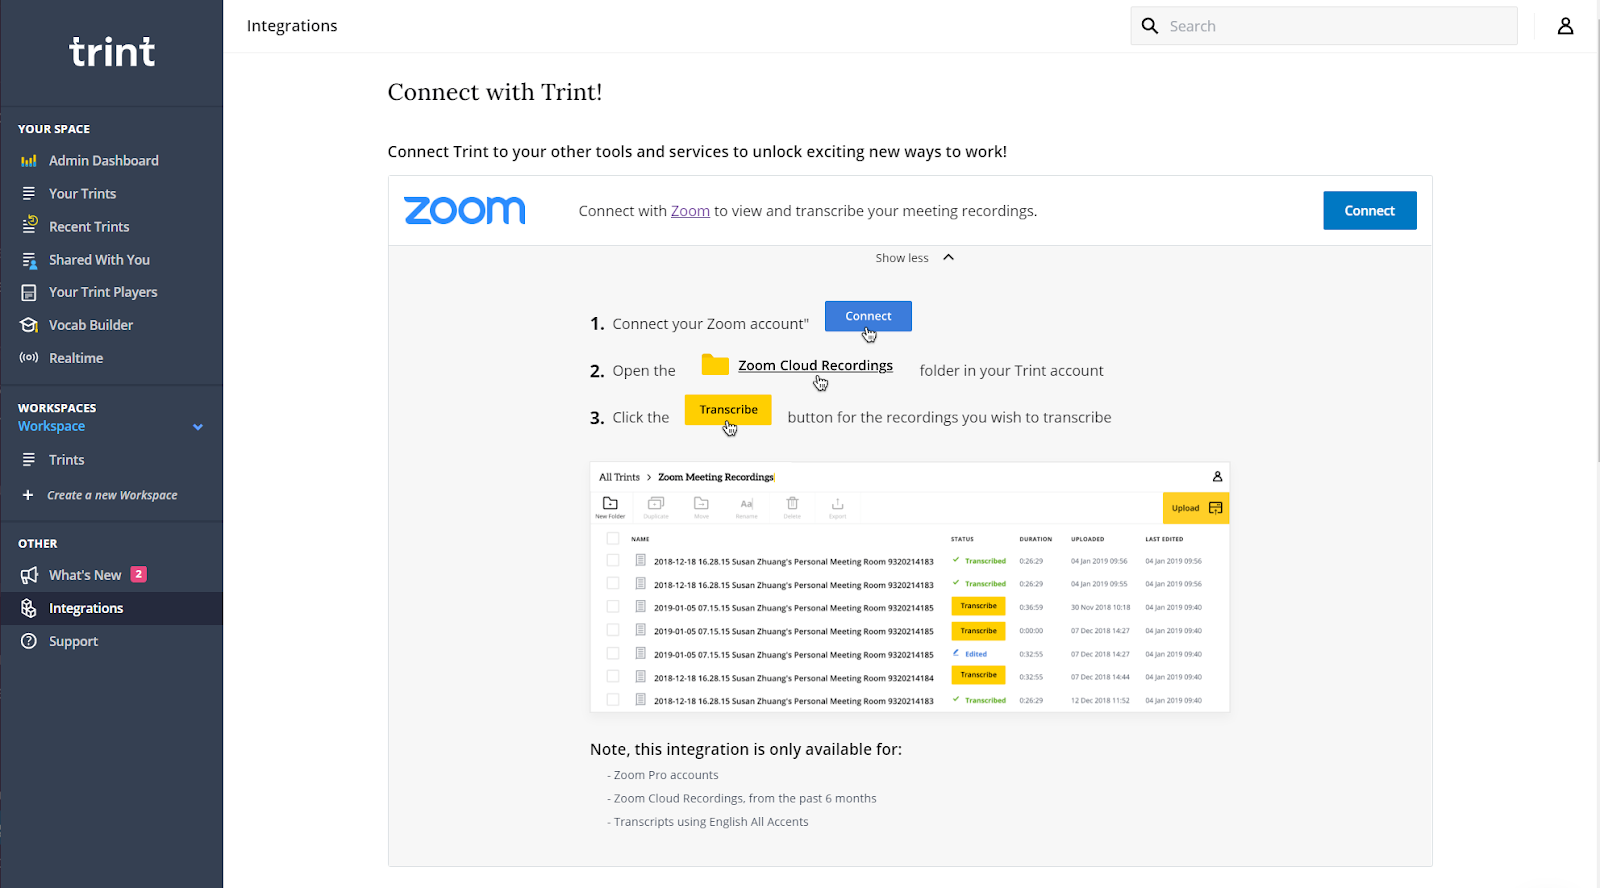Click the plus icon for new workspace
This screenshot has height=888, width=1600.
(28, 495)
